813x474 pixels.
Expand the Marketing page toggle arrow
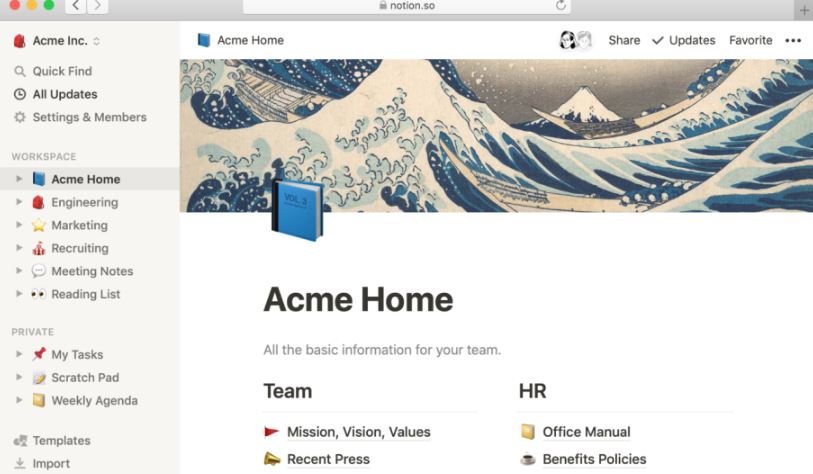[19, 225]
